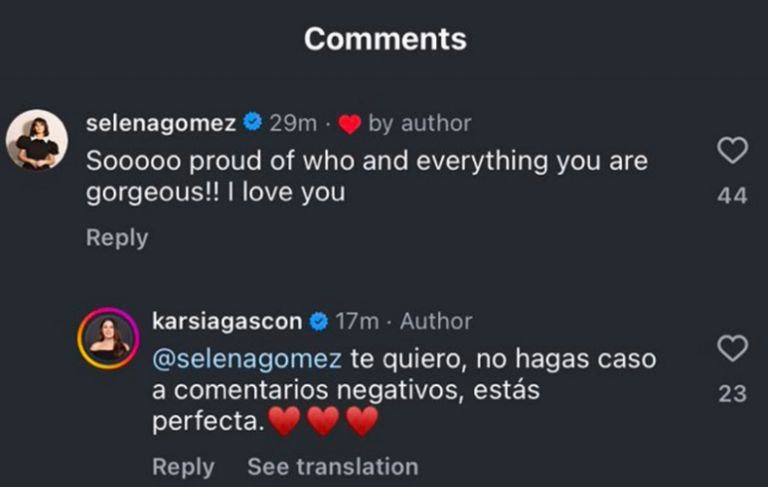Click the 29m timestamp on selenagomez's comment
The height and width of the screenshot is (487, 768).
click(x=293, y=123)
